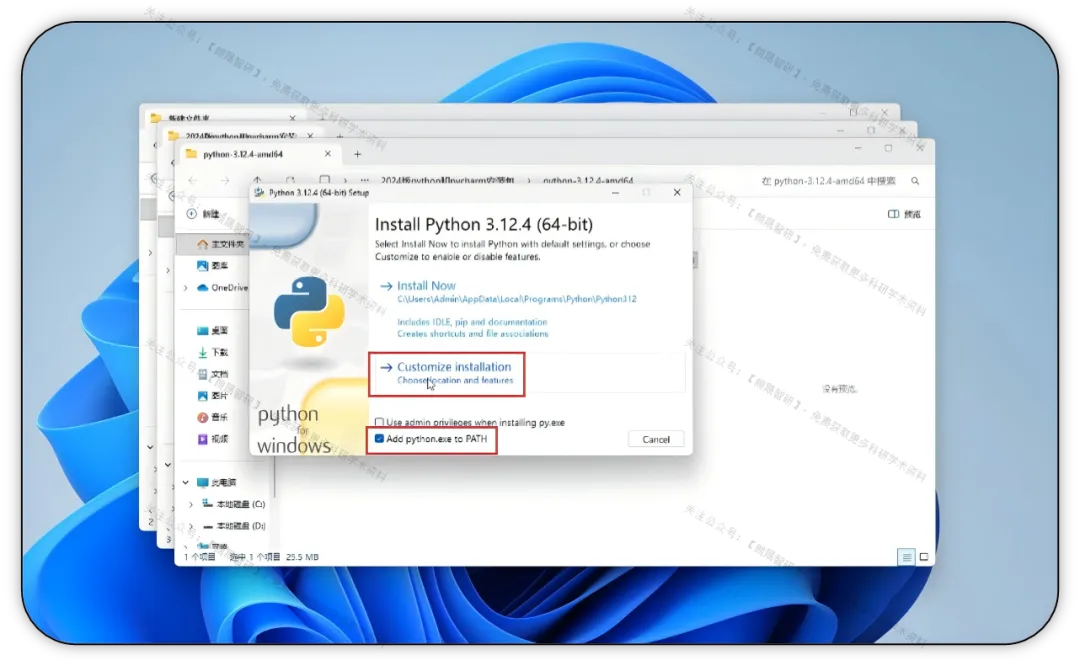The height and width of the screenshot is (666, 1080).
Task: Open 主文件夹 (Home) in sidebar
Action: (x=222, y=244)
